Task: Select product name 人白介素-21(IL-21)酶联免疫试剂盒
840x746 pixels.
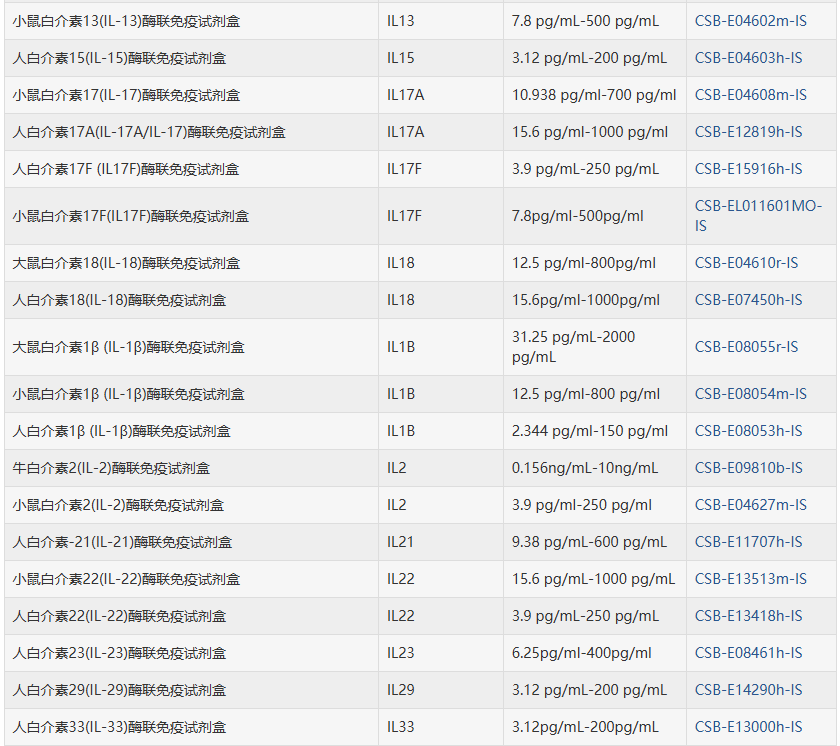Action: (122, 542)
